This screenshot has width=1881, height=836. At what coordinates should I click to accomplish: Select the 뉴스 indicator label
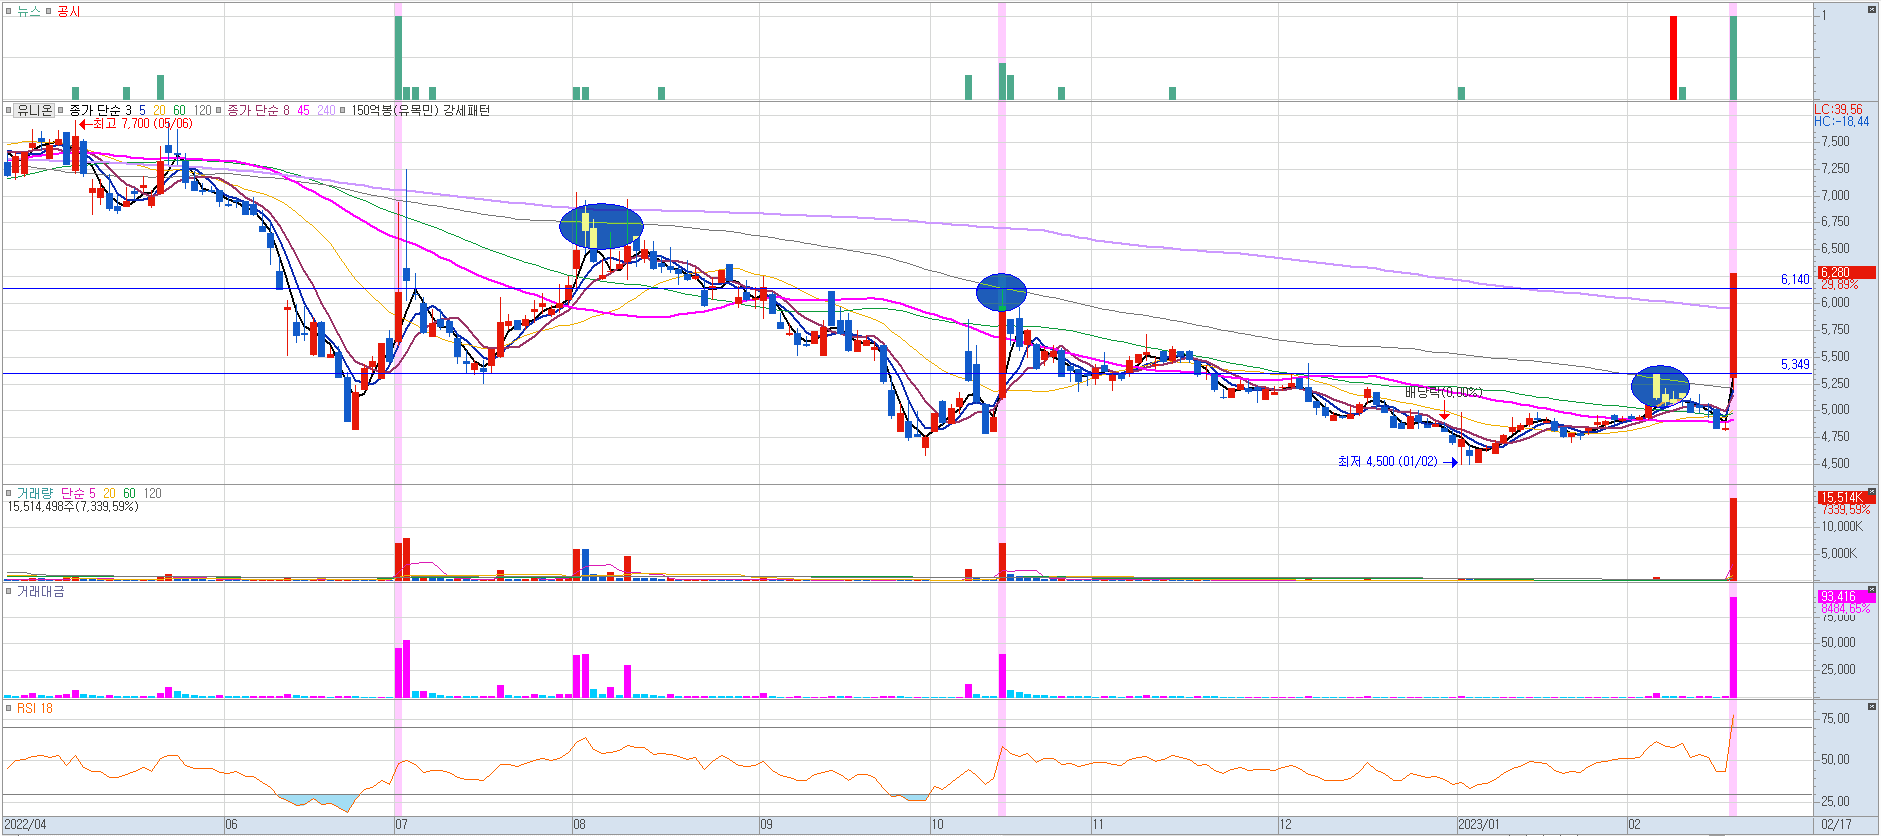click(28, 11)
